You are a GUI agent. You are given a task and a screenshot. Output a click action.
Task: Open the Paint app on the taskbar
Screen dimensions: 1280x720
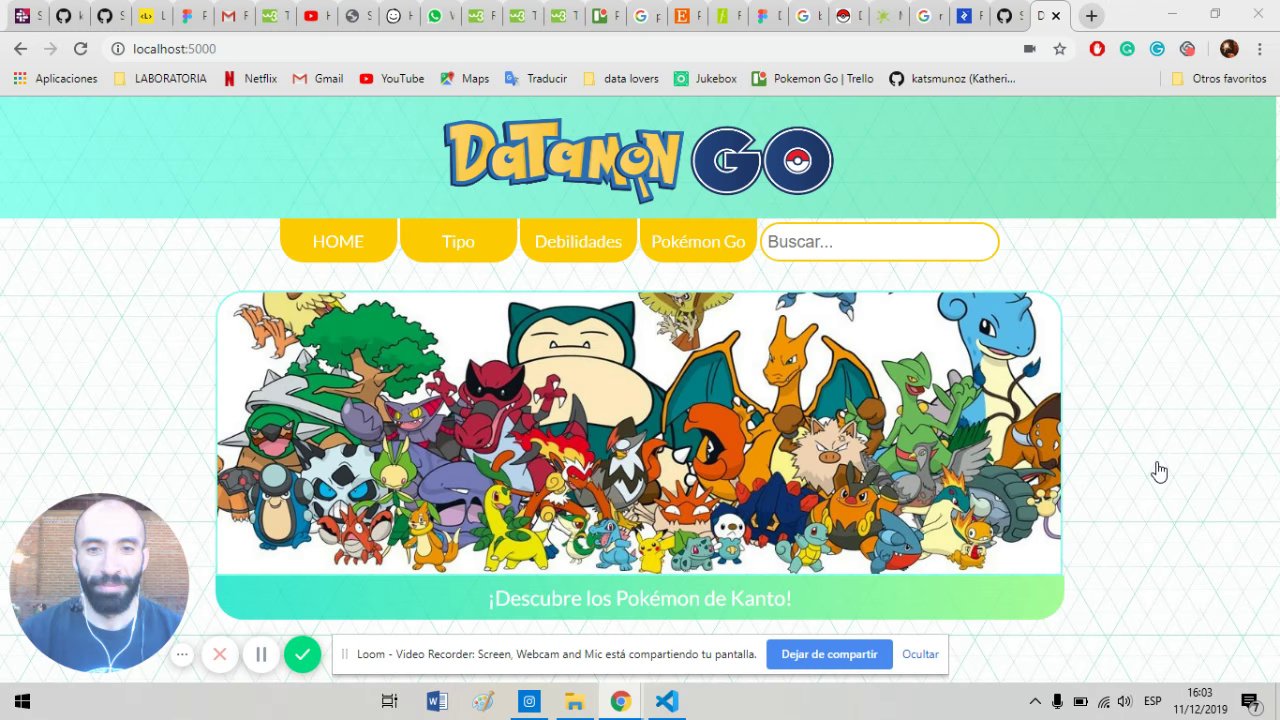point(483,701)
